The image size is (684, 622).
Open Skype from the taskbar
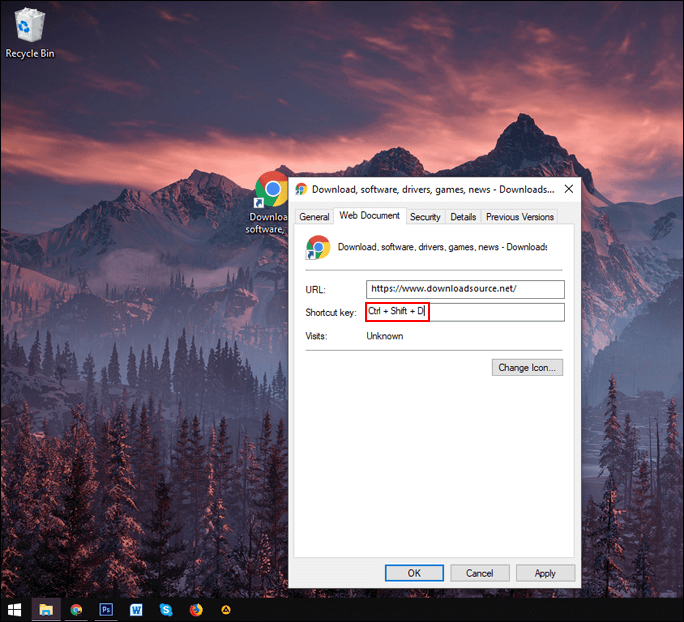[166, 609]
